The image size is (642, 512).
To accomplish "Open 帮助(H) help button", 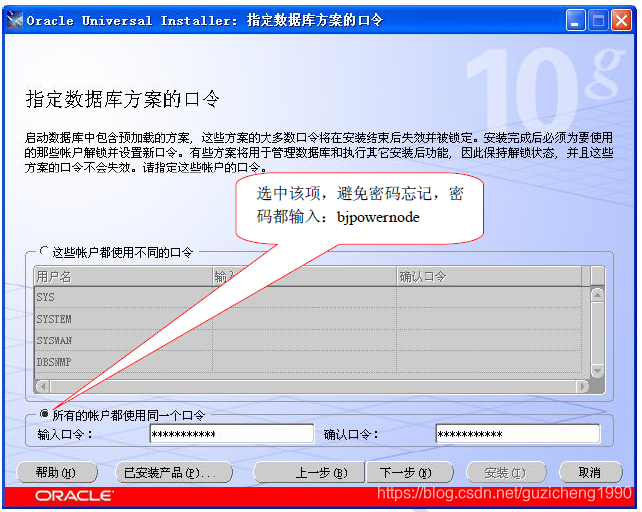I will pos(57,473).
